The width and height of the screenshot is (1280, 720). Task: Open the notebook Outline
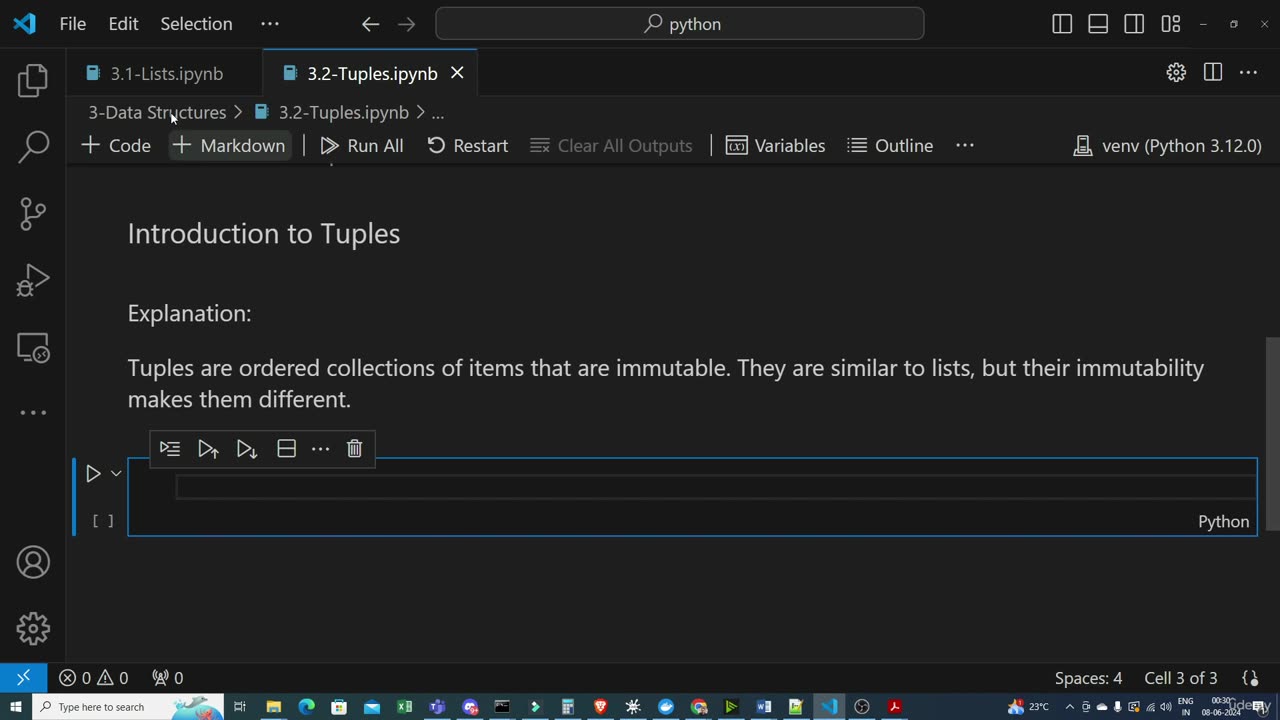pos(890,145)
